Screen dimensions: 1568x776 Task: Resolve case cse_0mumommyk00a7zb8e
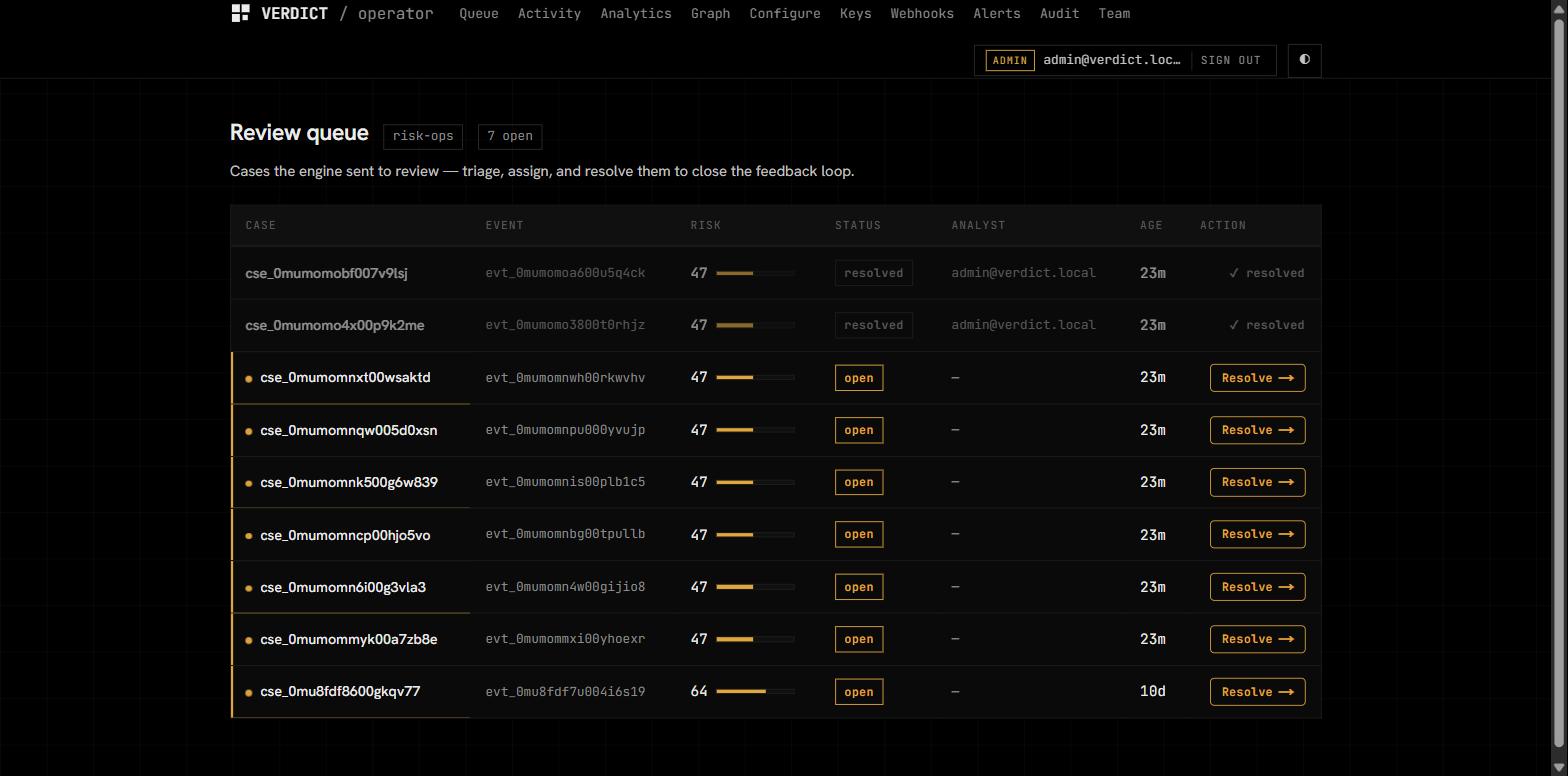[x=1257, y=639]
